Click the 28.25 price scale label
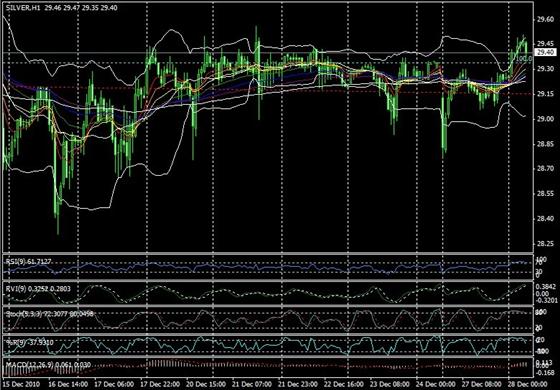 pos(545,244)
